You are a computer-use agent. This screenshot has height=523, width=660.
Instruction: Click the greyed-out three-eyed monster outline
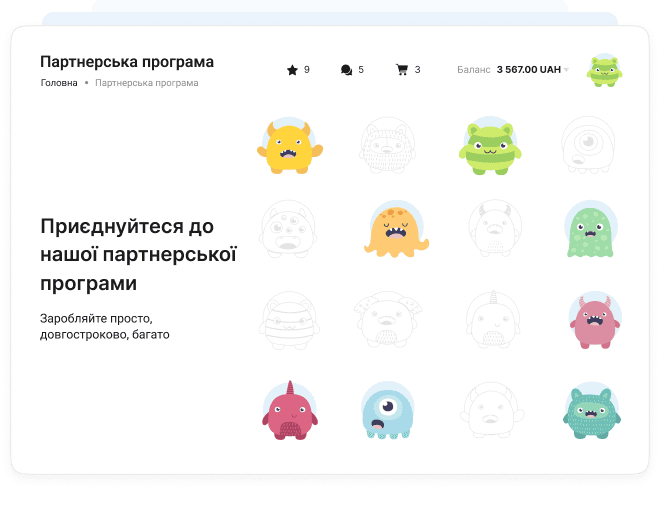click(289, 230)
